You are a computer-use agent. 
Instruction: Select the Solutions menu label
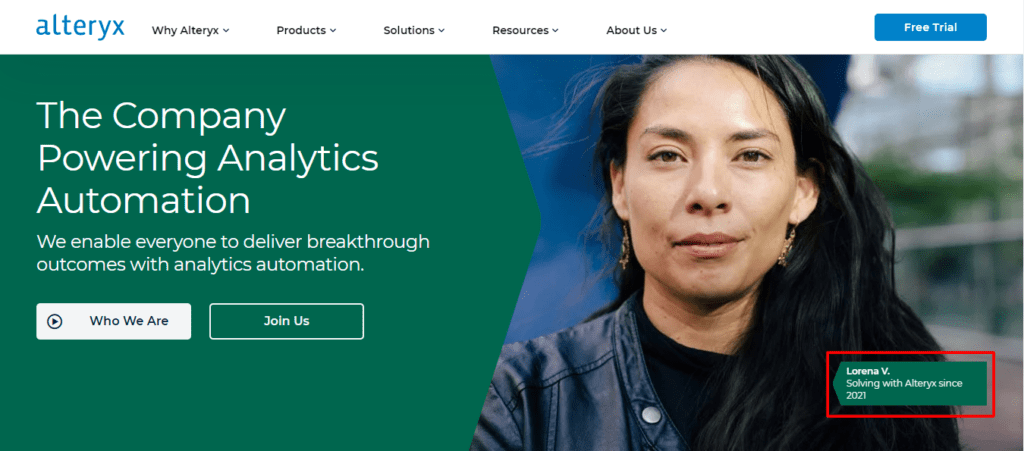pyautogui.click(x=409, y=30)
